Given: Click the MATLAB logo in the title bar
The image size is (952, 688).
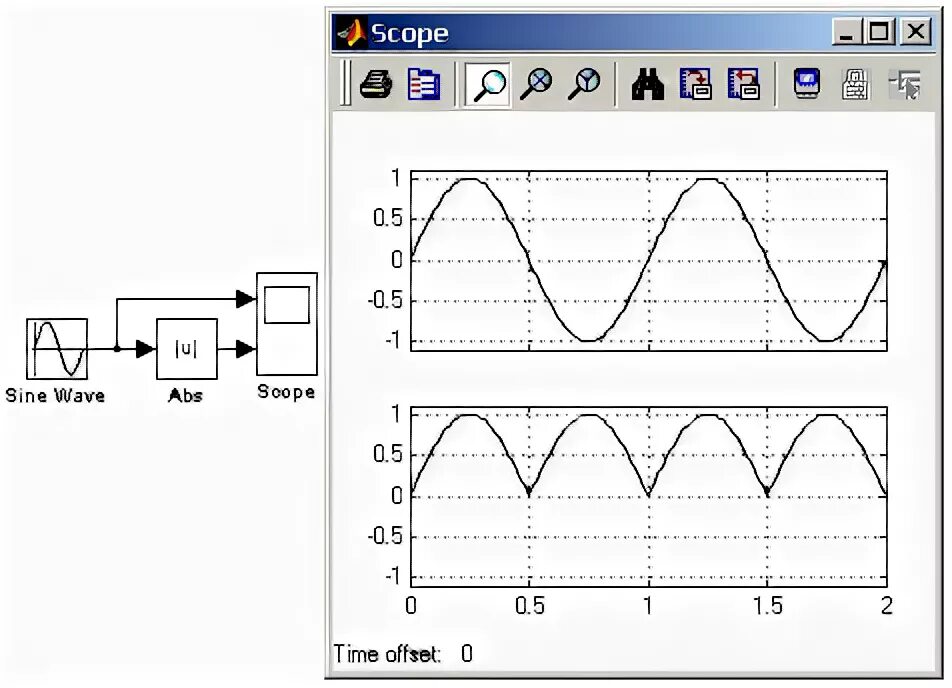Looking at the screenshot, I should pyautogui.click(x=352, y=33).
